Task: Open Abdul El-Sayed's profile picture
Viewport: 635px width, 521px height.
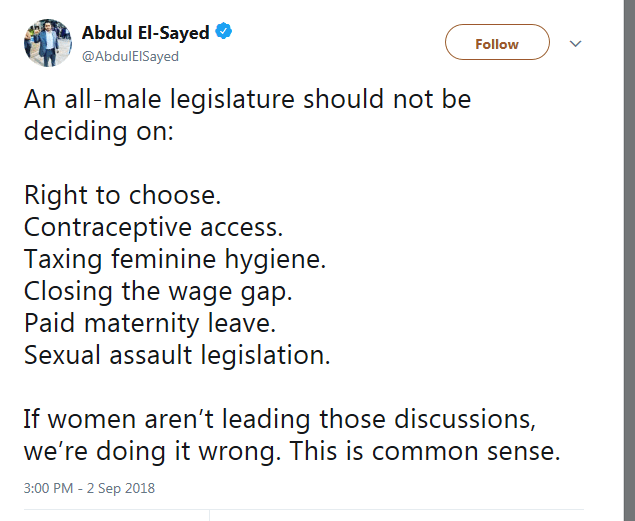Action: [48, 43]
